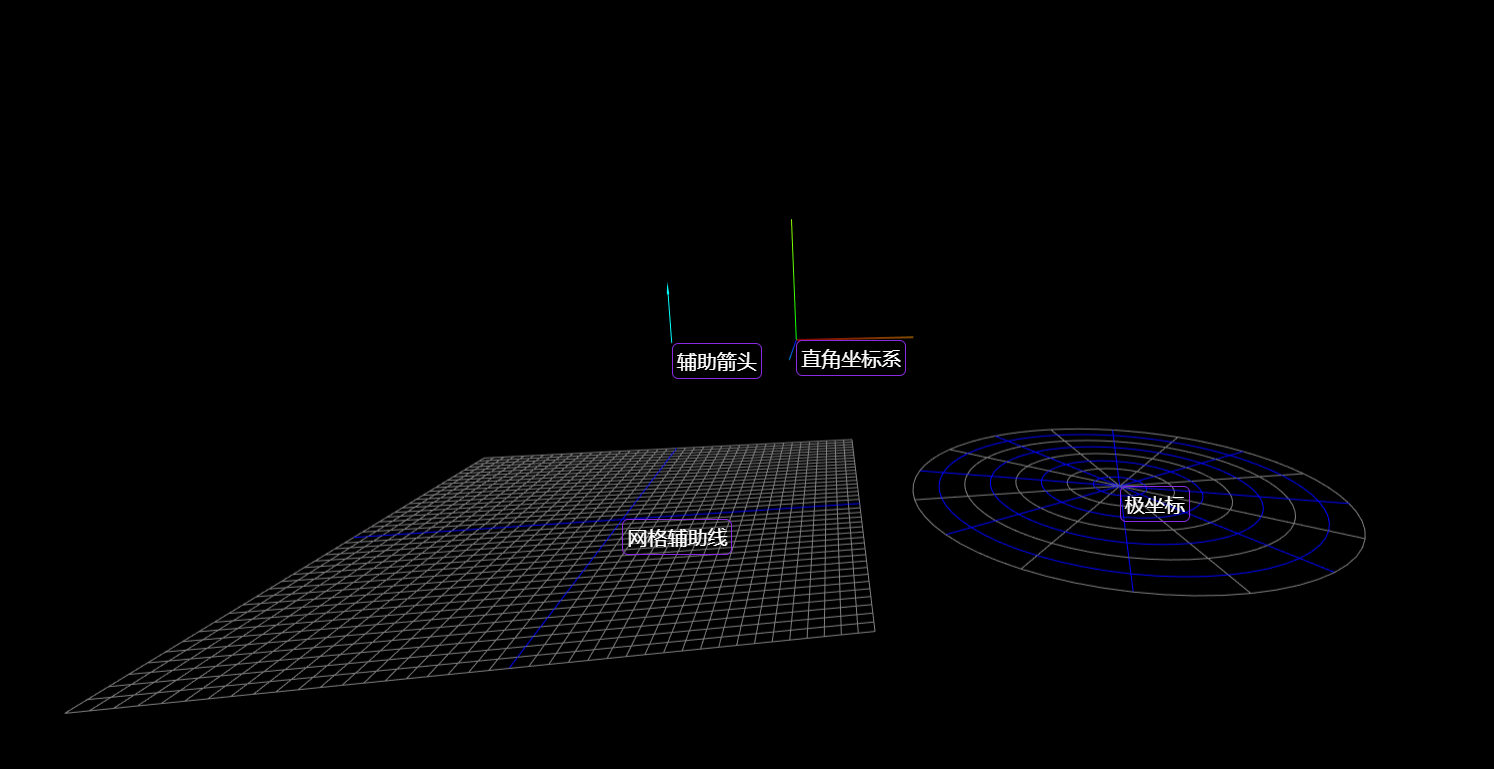
Task: Click the 辅助箭头 label
Action: [x=716, y=361]
